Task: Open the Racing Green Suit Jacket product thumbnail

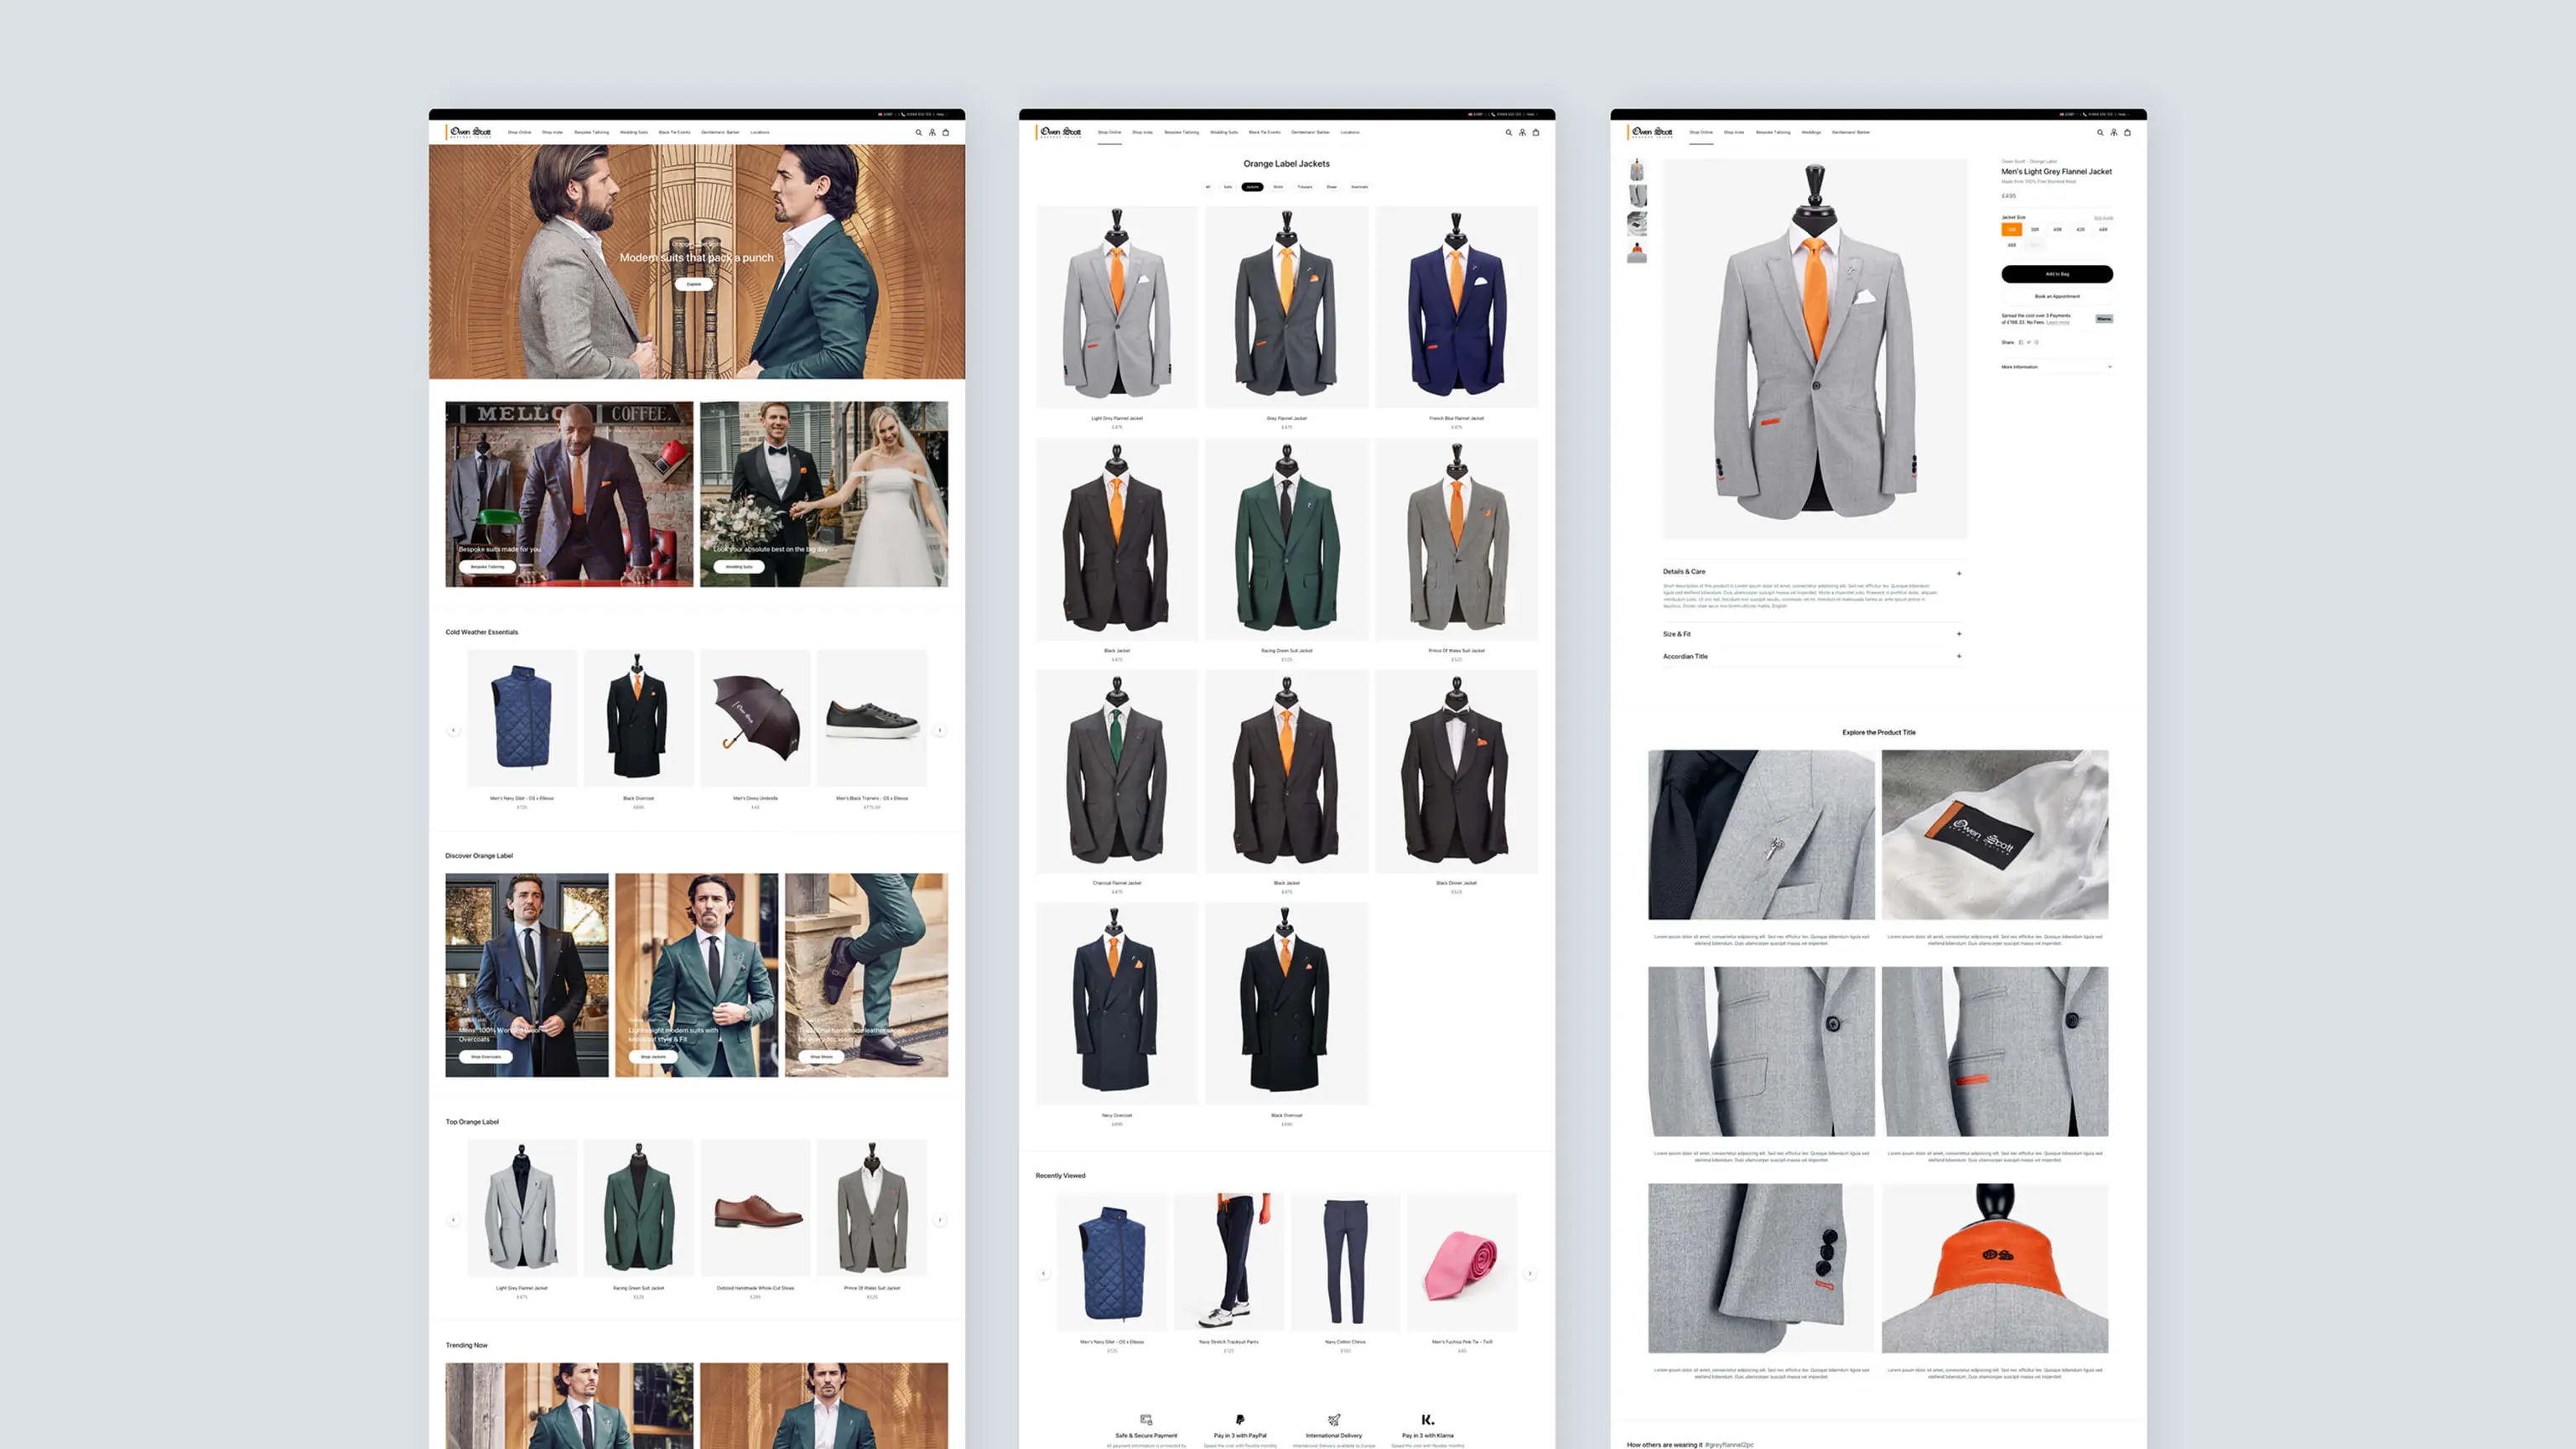Action: click(1286, 540)
